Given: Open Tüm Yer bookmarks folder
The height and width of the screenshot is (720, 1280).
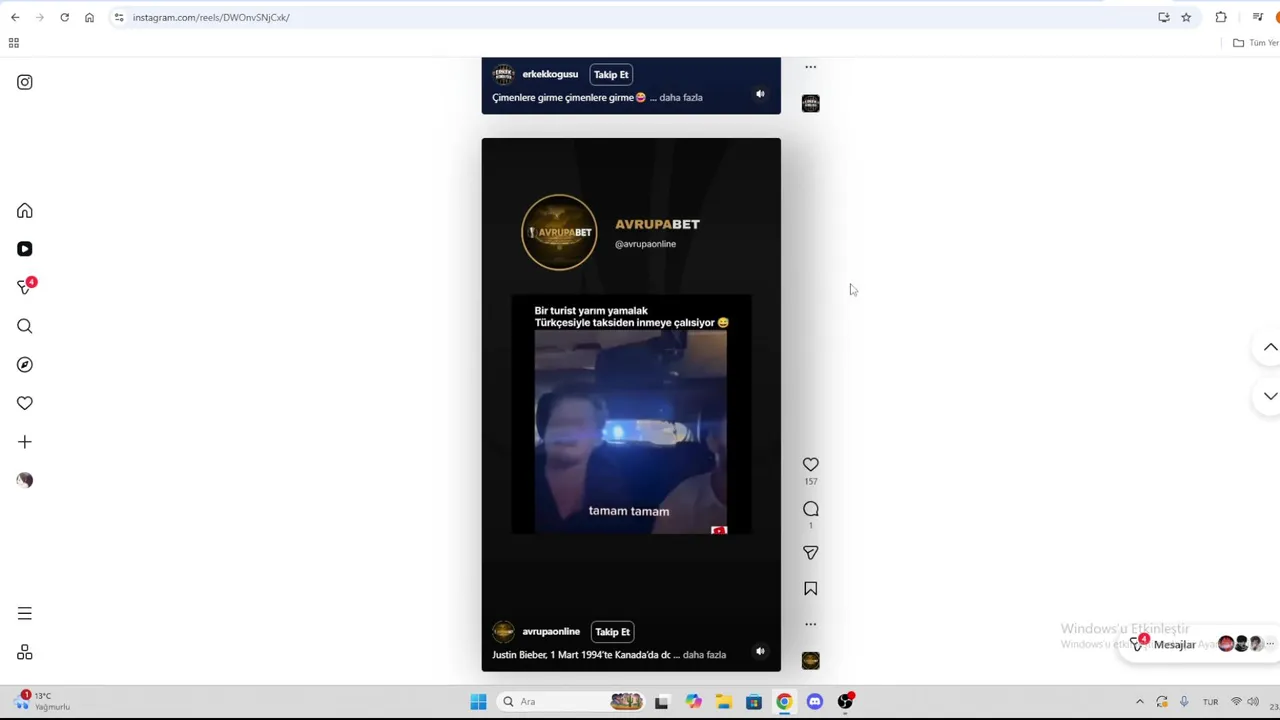Looking at the screenshot, I should click(x=1256, y=43).
